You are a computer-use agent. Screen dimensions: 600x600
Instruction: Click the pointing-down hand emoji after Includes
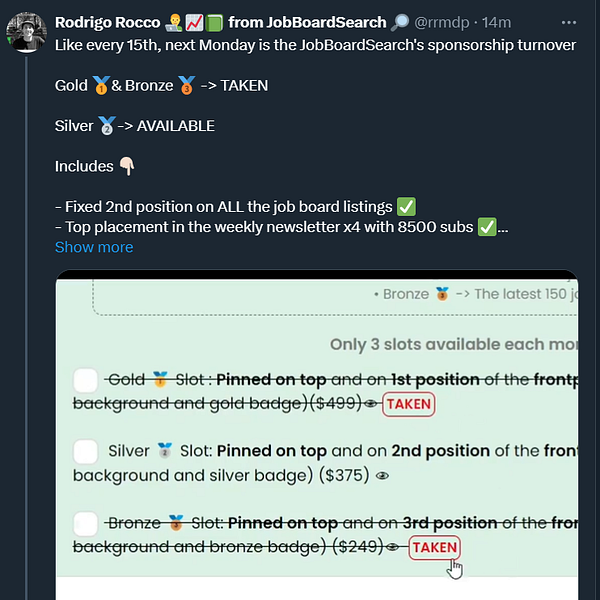[x=127, y=166]
